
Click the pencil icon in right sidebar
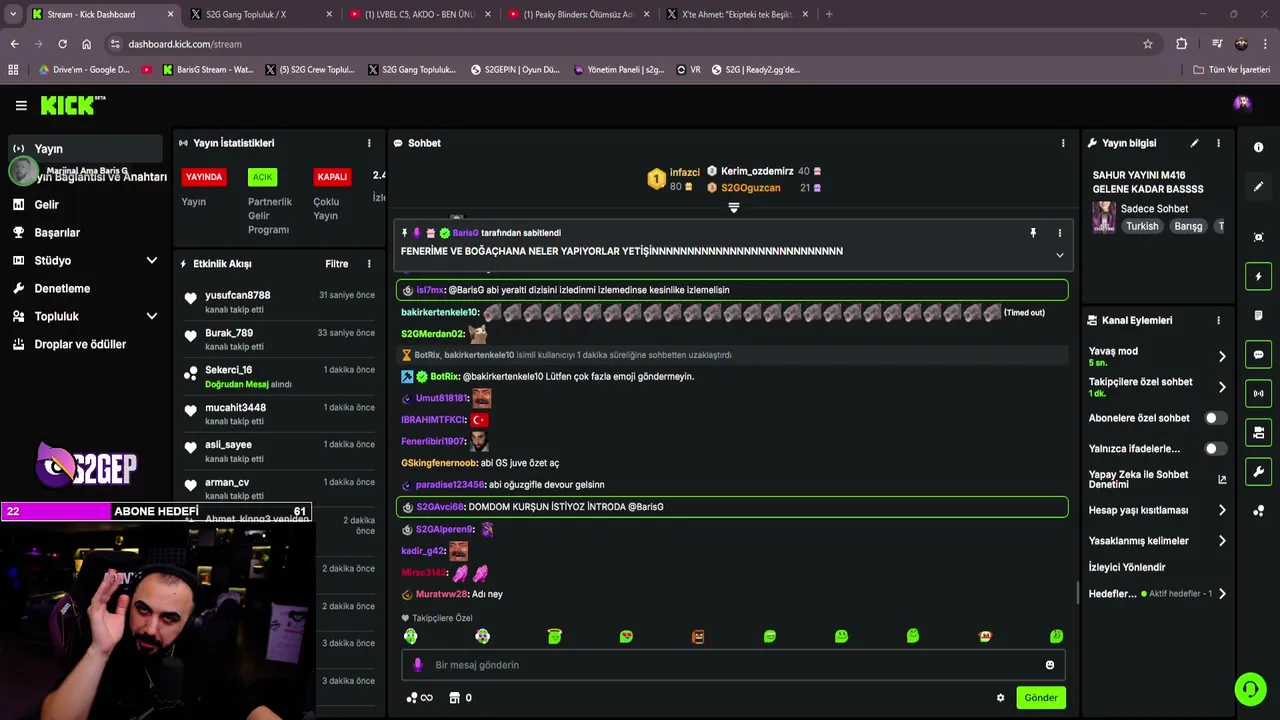pos(1258,187)
